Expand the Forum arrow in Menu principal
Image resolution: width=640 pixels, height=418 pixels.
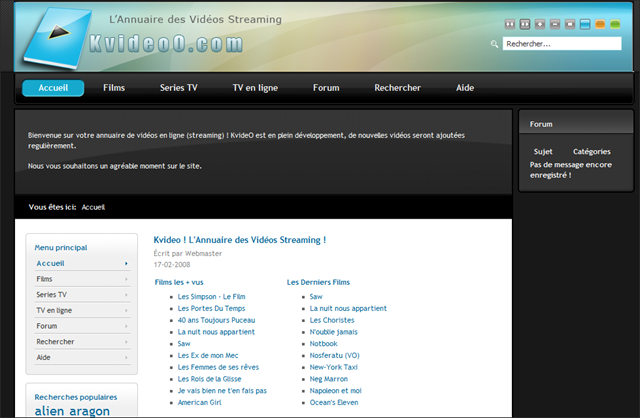coord(126,326)
